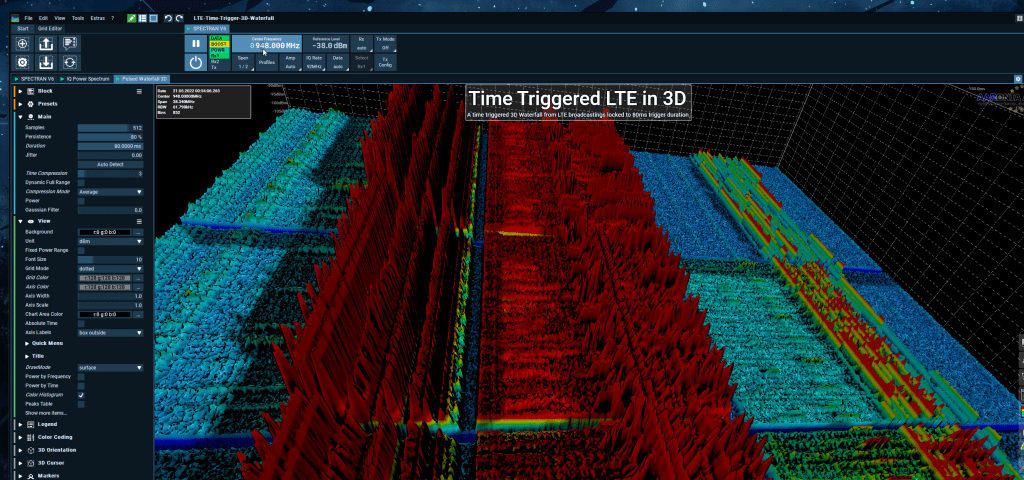Click the Auto Detect button
The width and height of the screenshot is (1024, 480).
pos(110,164)
